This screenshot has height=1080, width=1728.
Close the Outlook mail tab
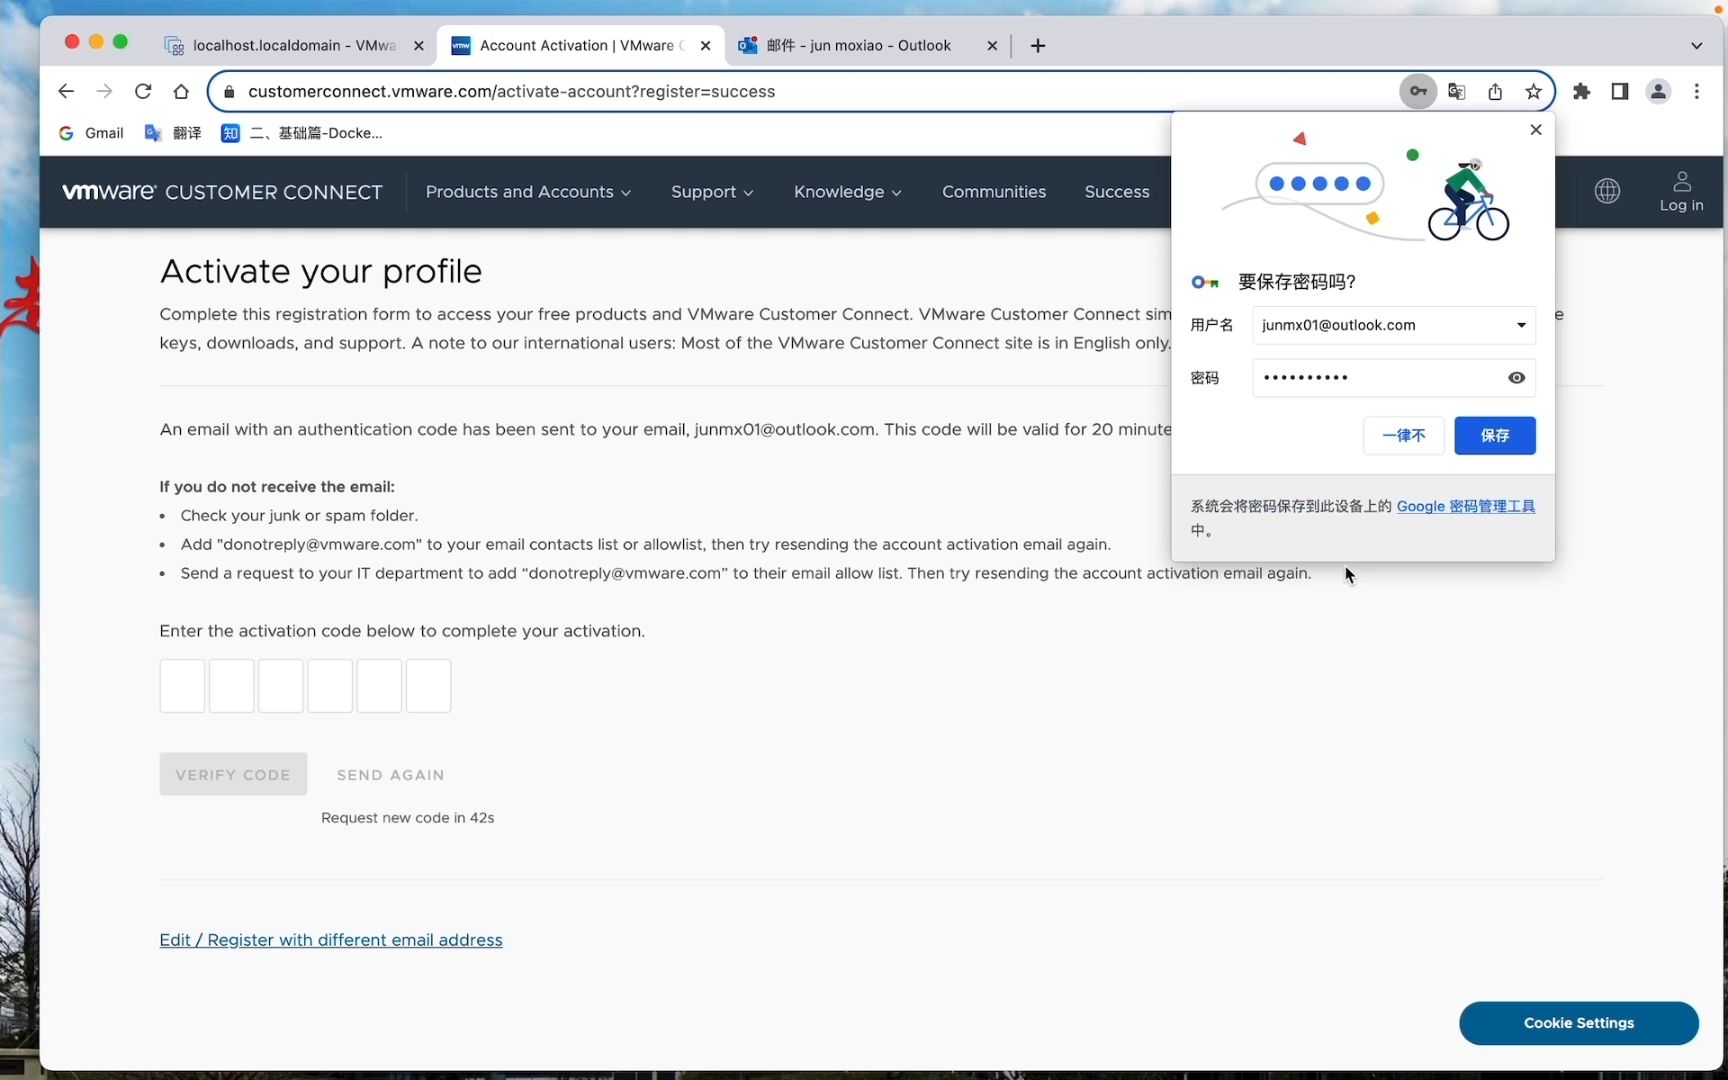(992, 45)
